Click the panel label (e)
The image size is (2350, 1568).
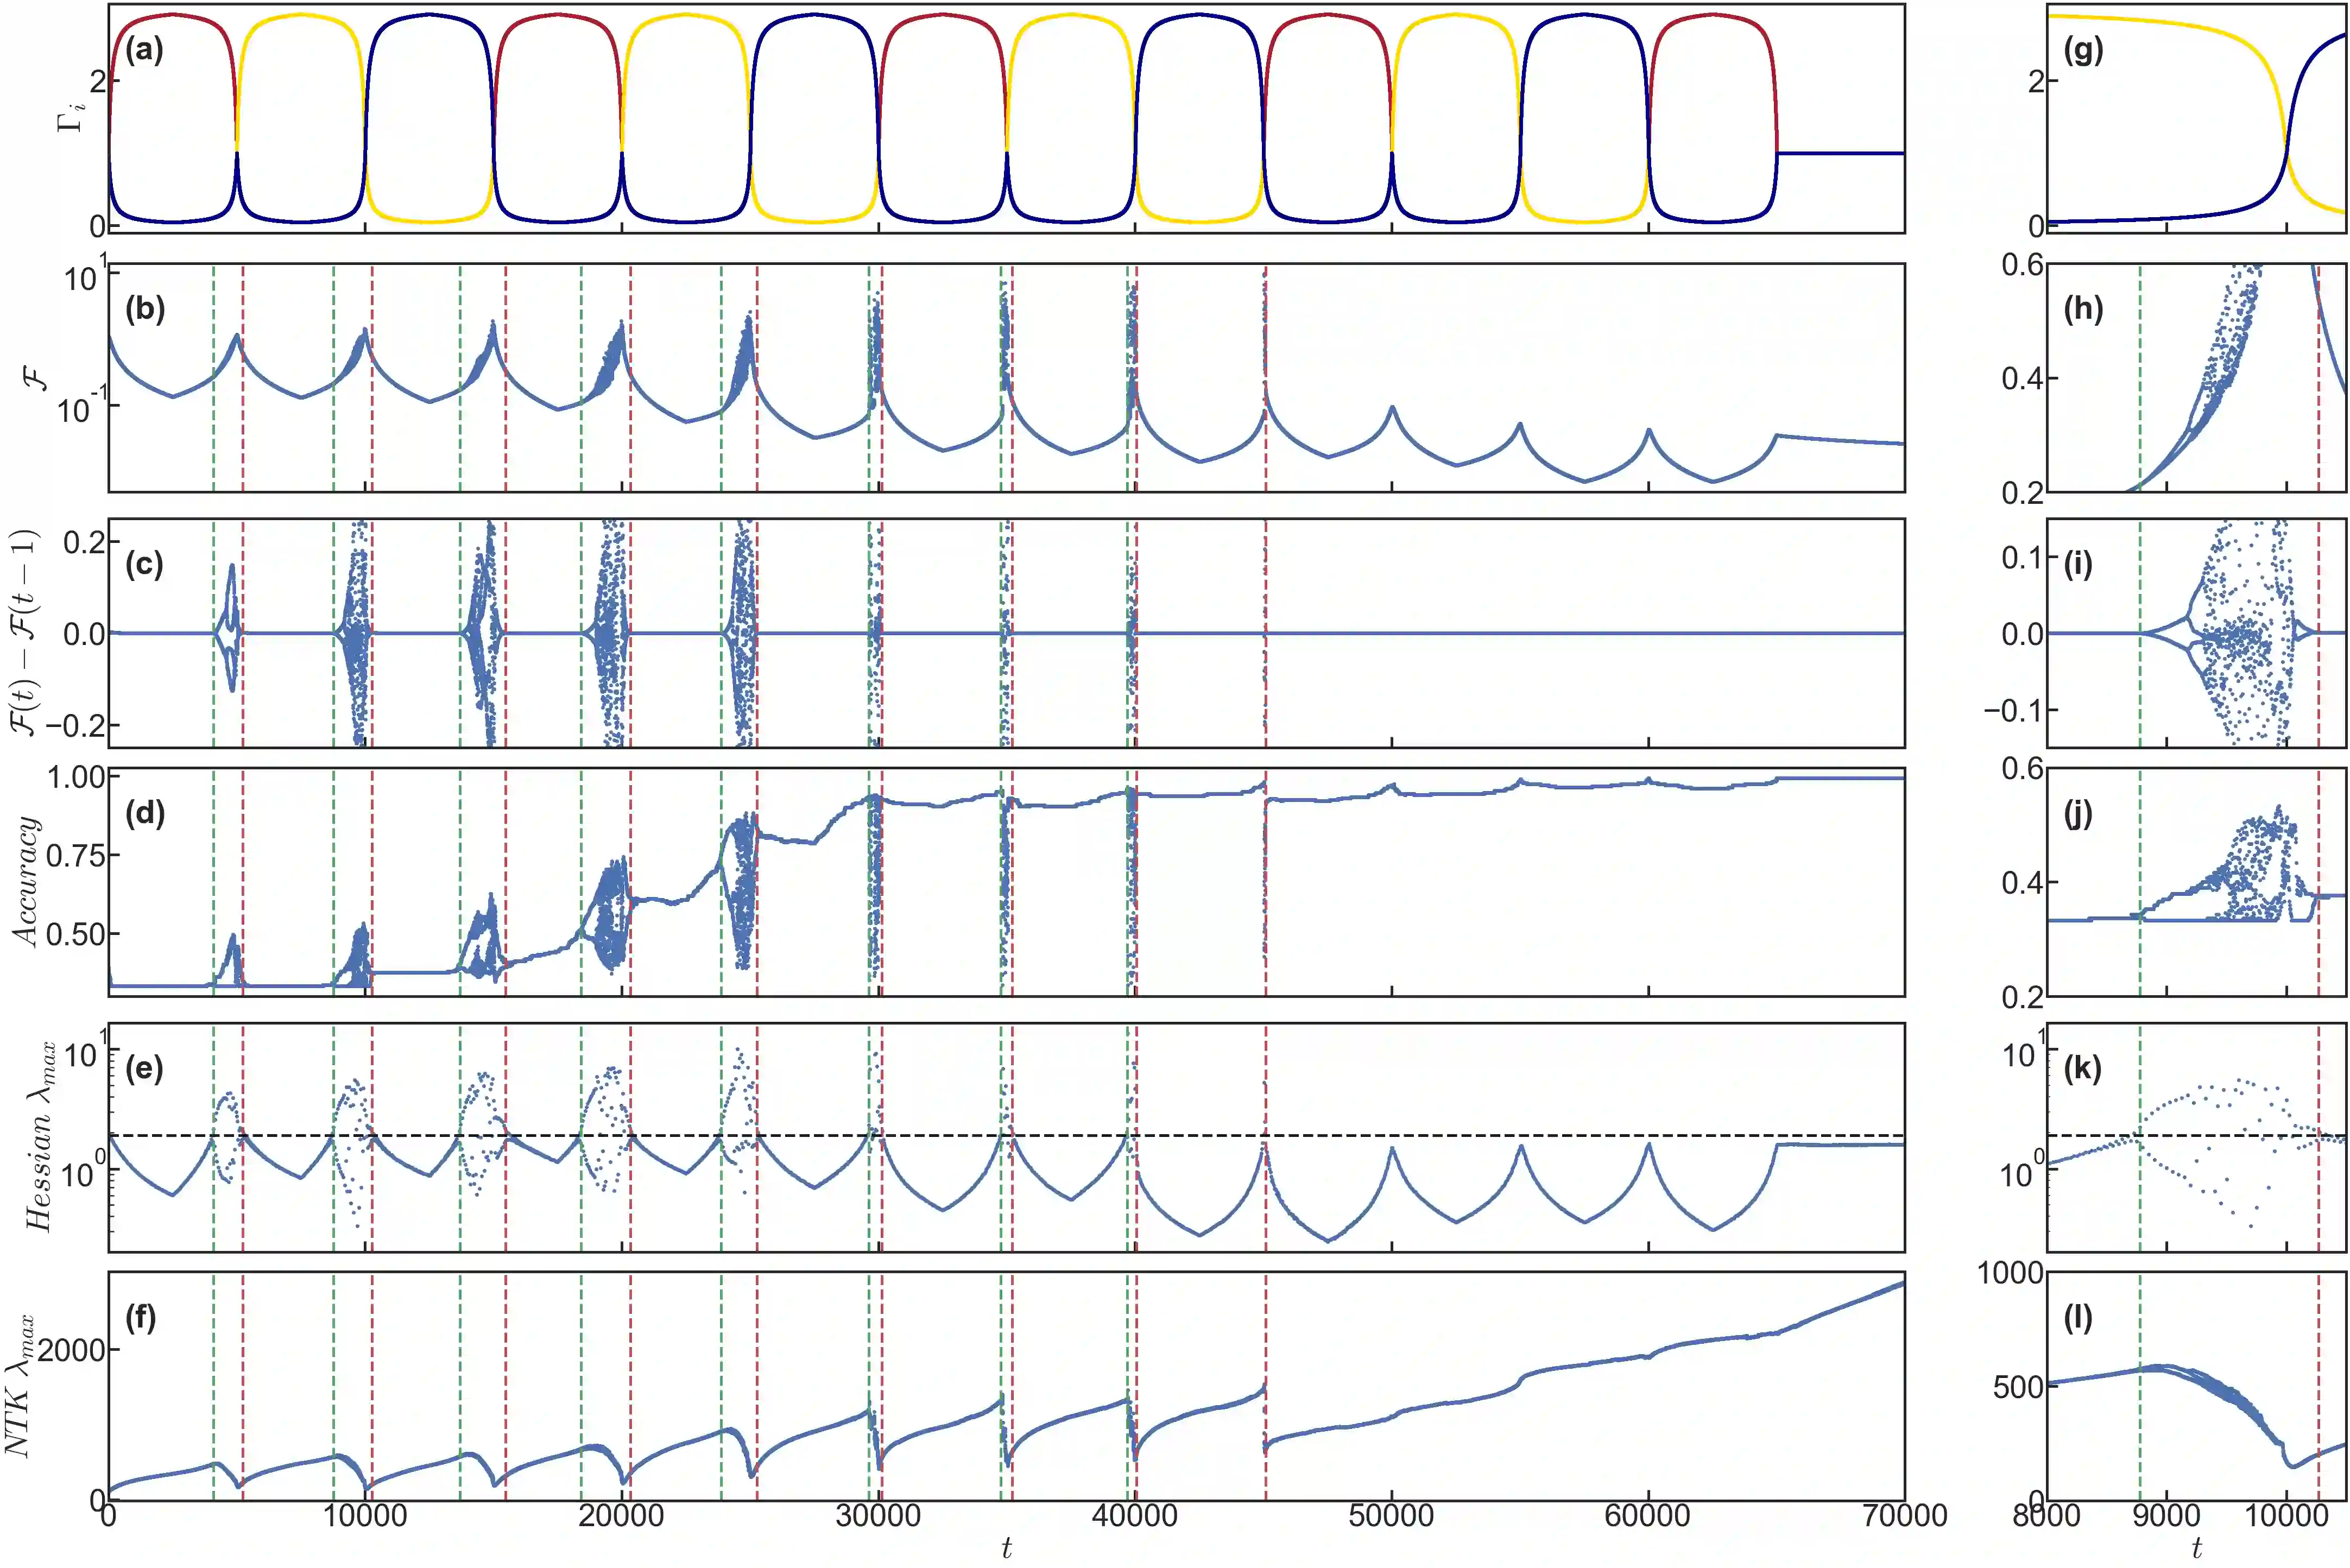point(144,1069)
